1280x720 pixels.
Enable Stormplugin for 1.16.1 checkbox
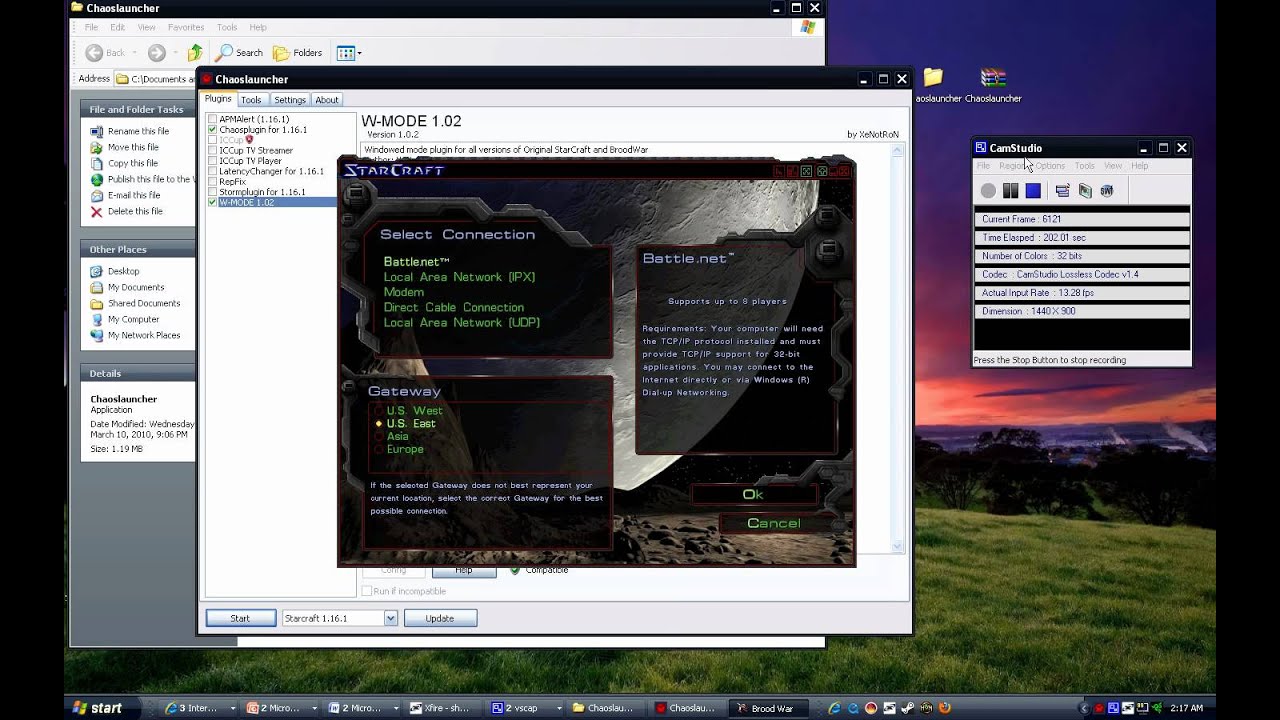pyautogui.click(x=212, y=192)
